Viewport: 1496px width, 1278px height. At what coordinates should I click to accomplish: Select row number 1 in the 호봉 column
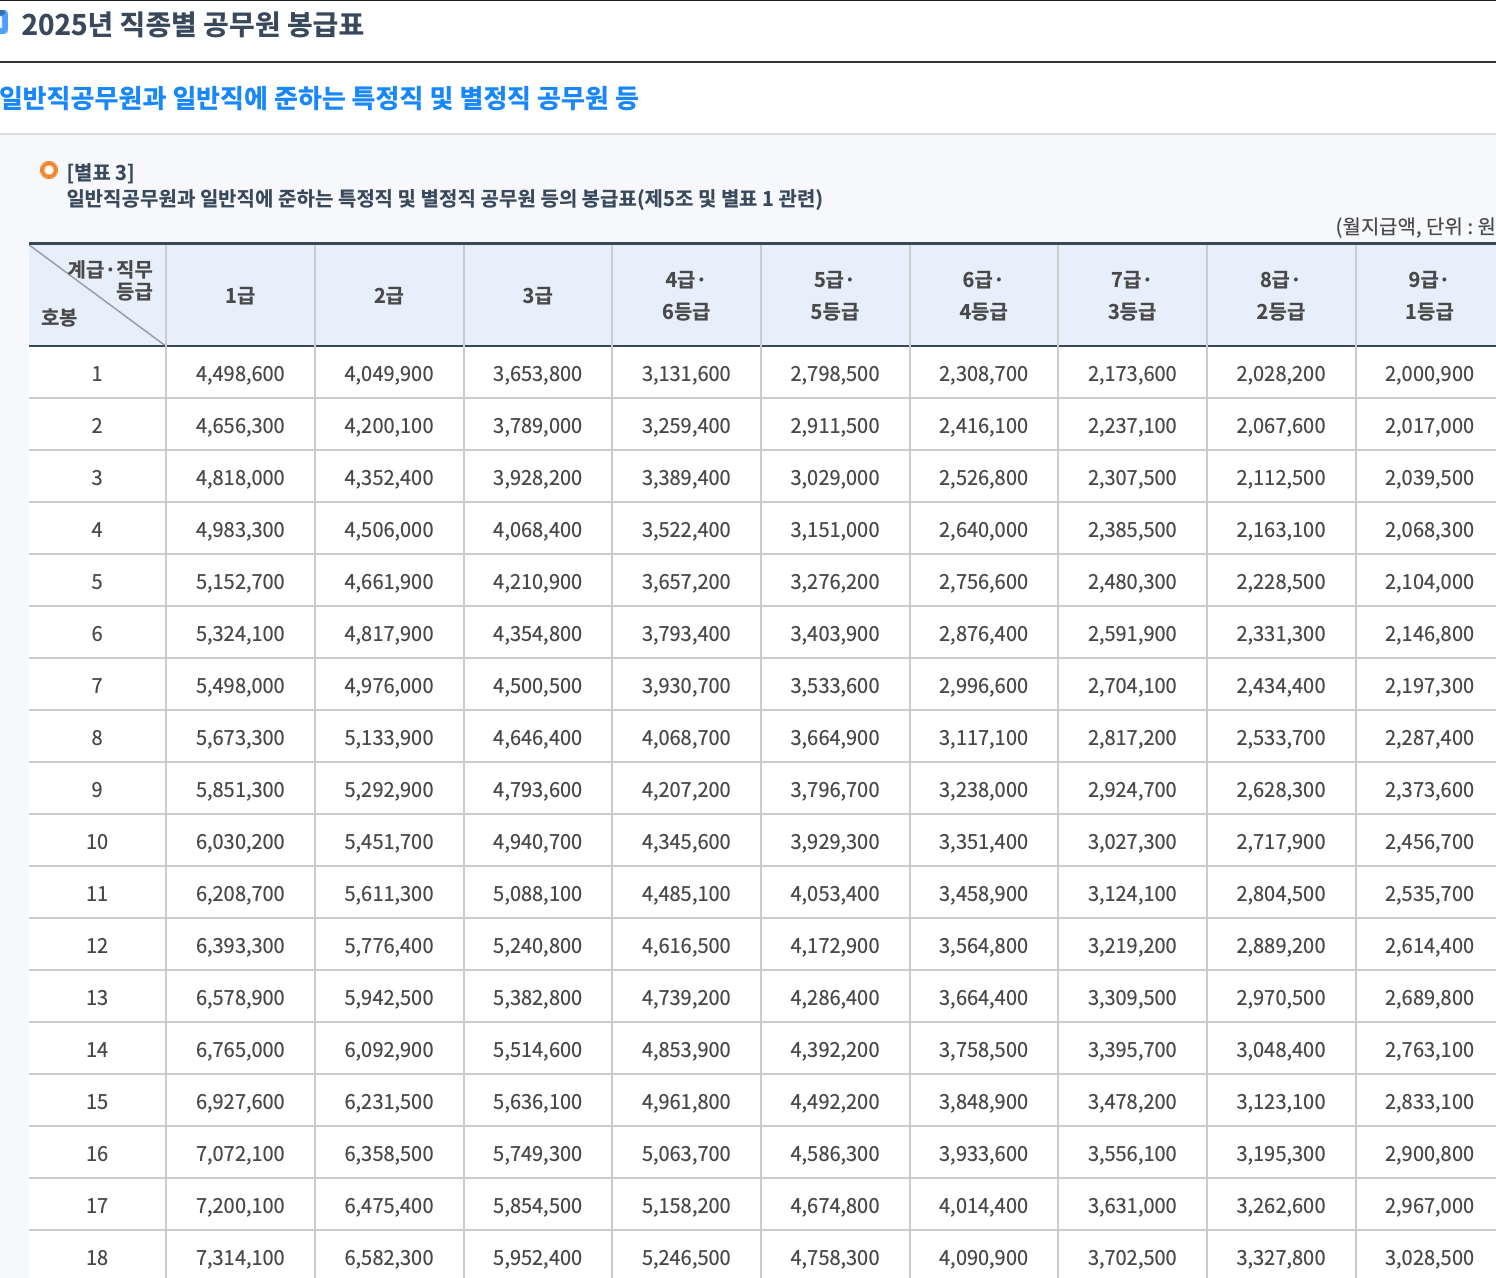point(97,373)
